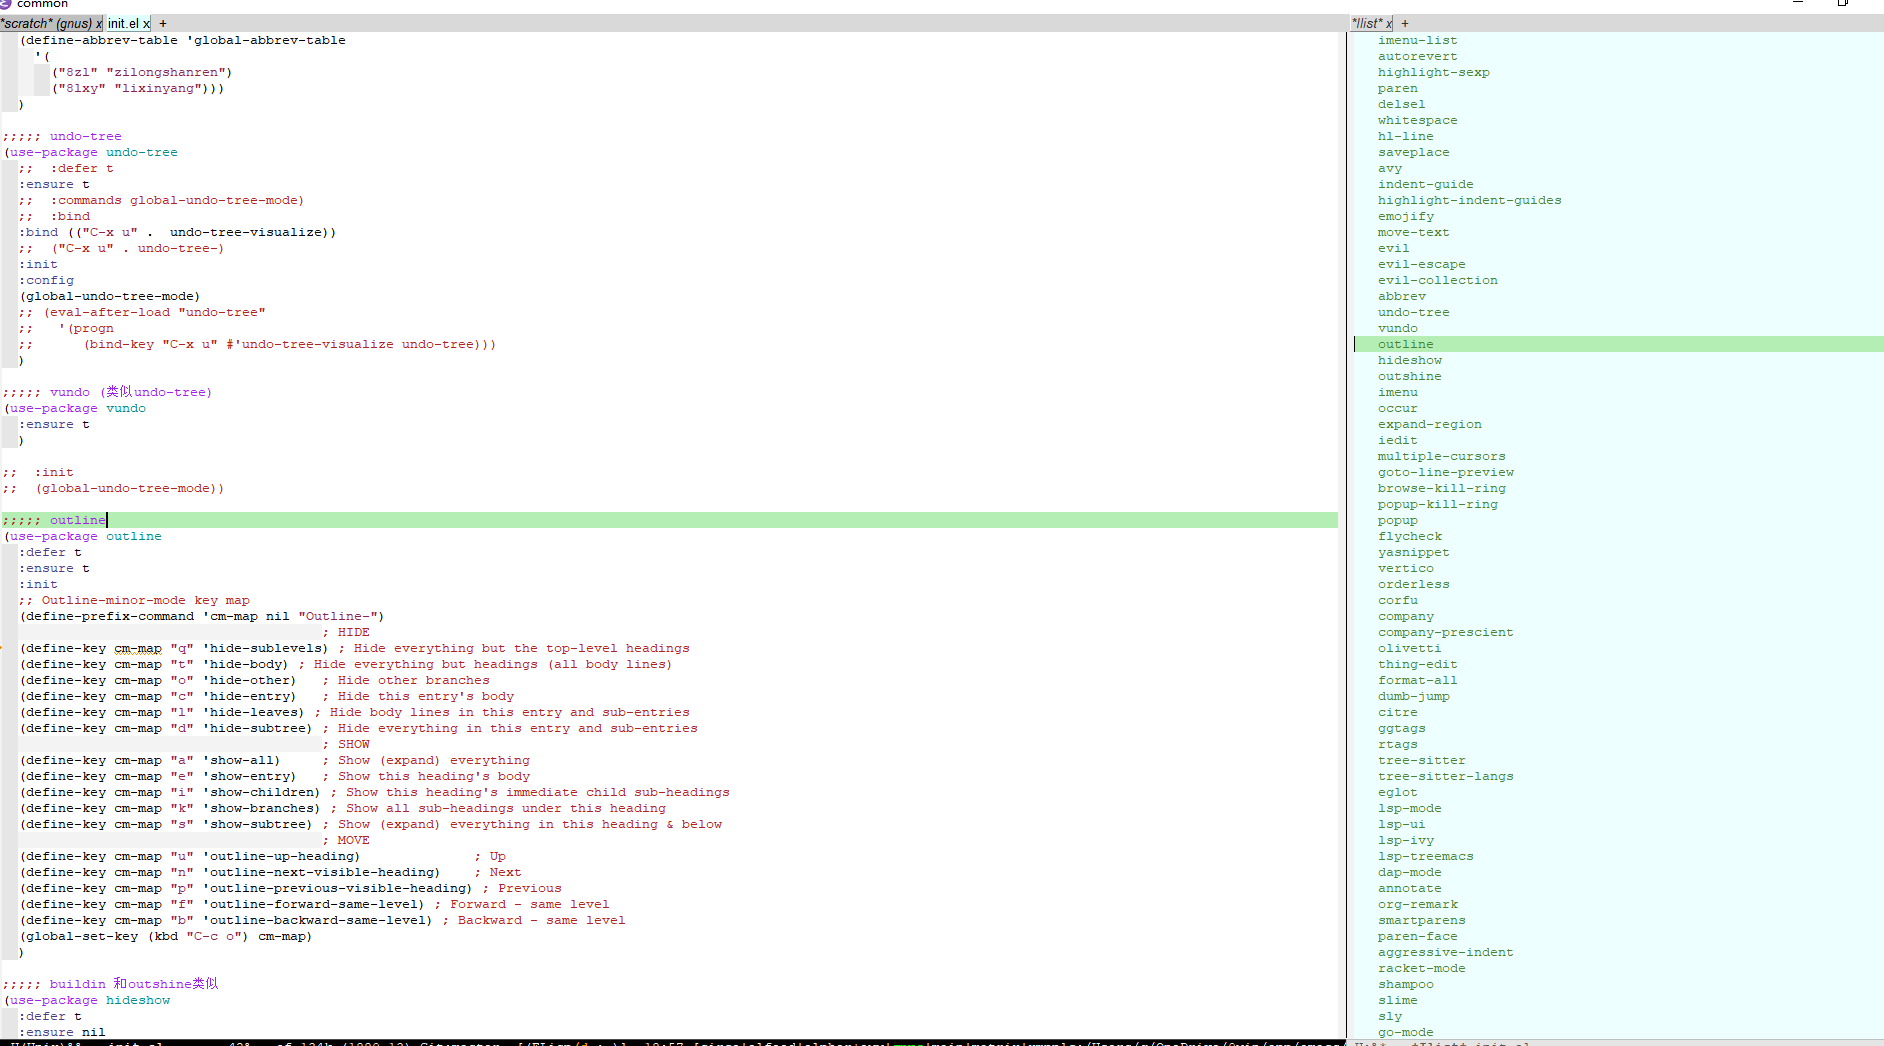This screenshot has height=1046, width=1884.
Task: Select browse-kill-ring in Ilist
Action: 1441,488
